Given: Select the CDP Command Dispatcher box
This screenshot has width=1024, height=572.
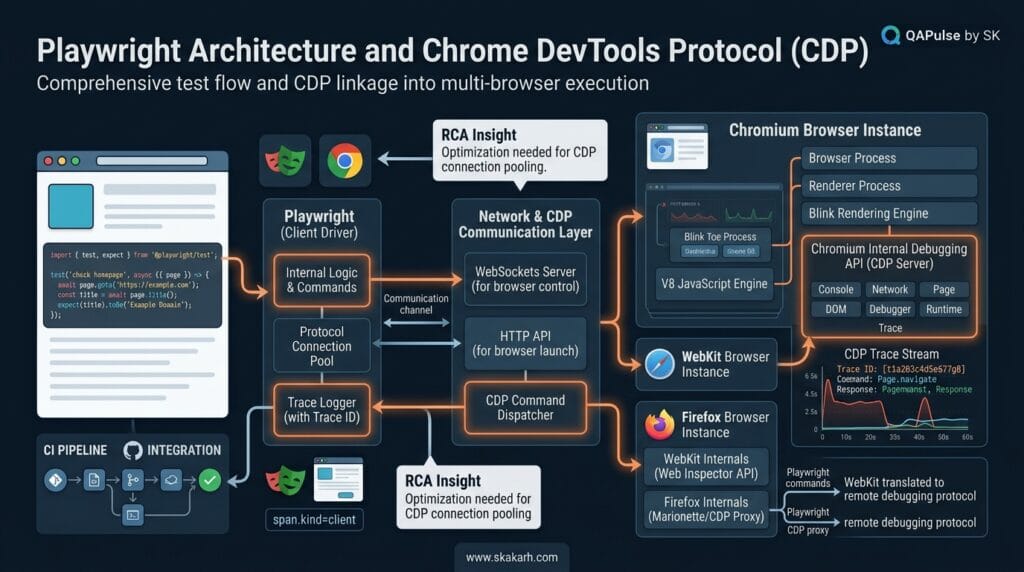Looking at the screenshot, I should point(526,407).
